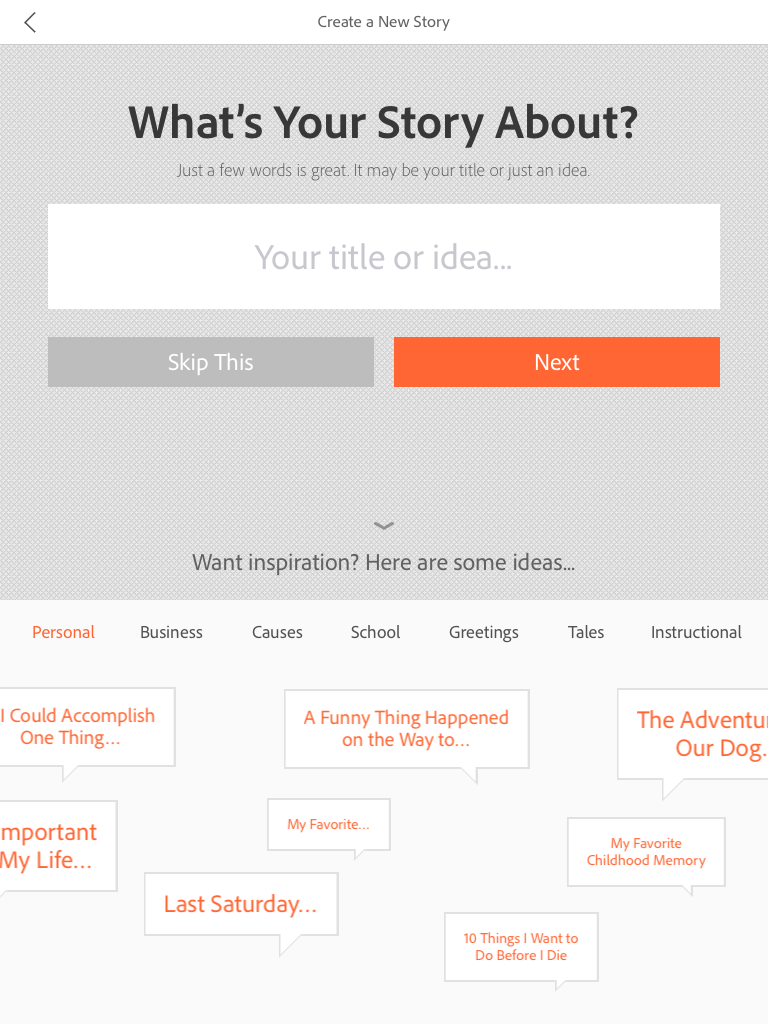Open the Causes category tab

277,632
